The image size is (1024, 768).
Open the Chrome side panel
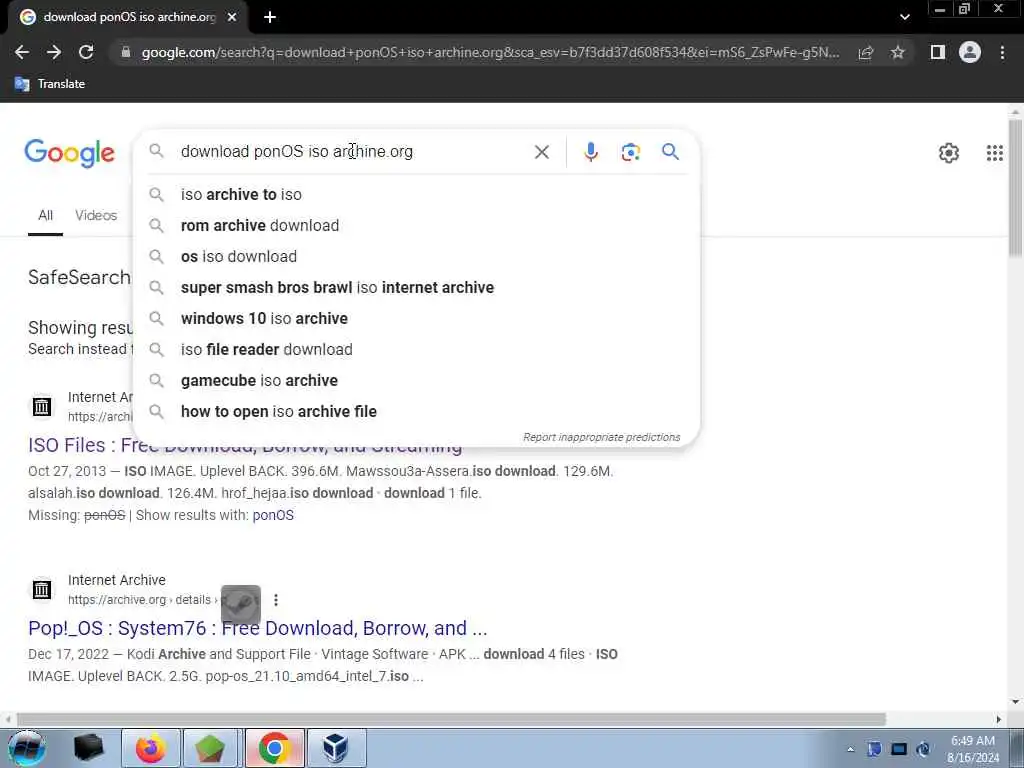click(938, 52)
